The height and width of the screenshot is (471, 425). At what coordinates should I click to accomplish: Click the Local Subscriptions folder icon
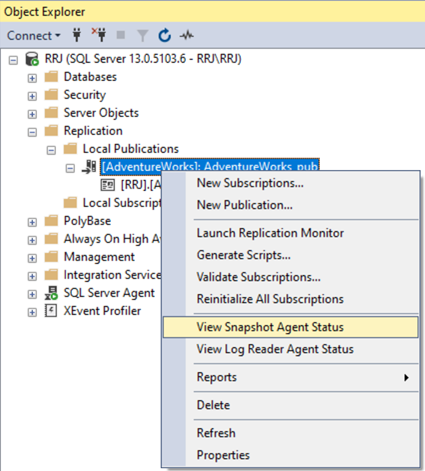(x=70, y=203)
